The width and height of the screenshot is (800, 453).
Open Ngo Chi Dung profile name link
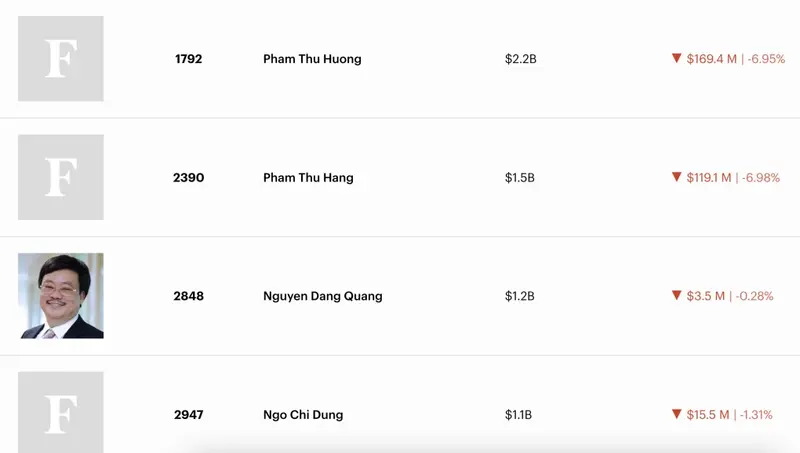coord(303,415)
